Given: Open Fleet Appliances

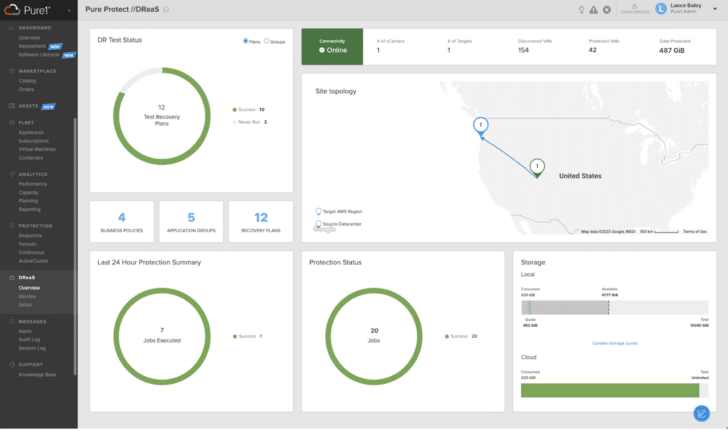Looking at the screenshot, I should point(31,132).
